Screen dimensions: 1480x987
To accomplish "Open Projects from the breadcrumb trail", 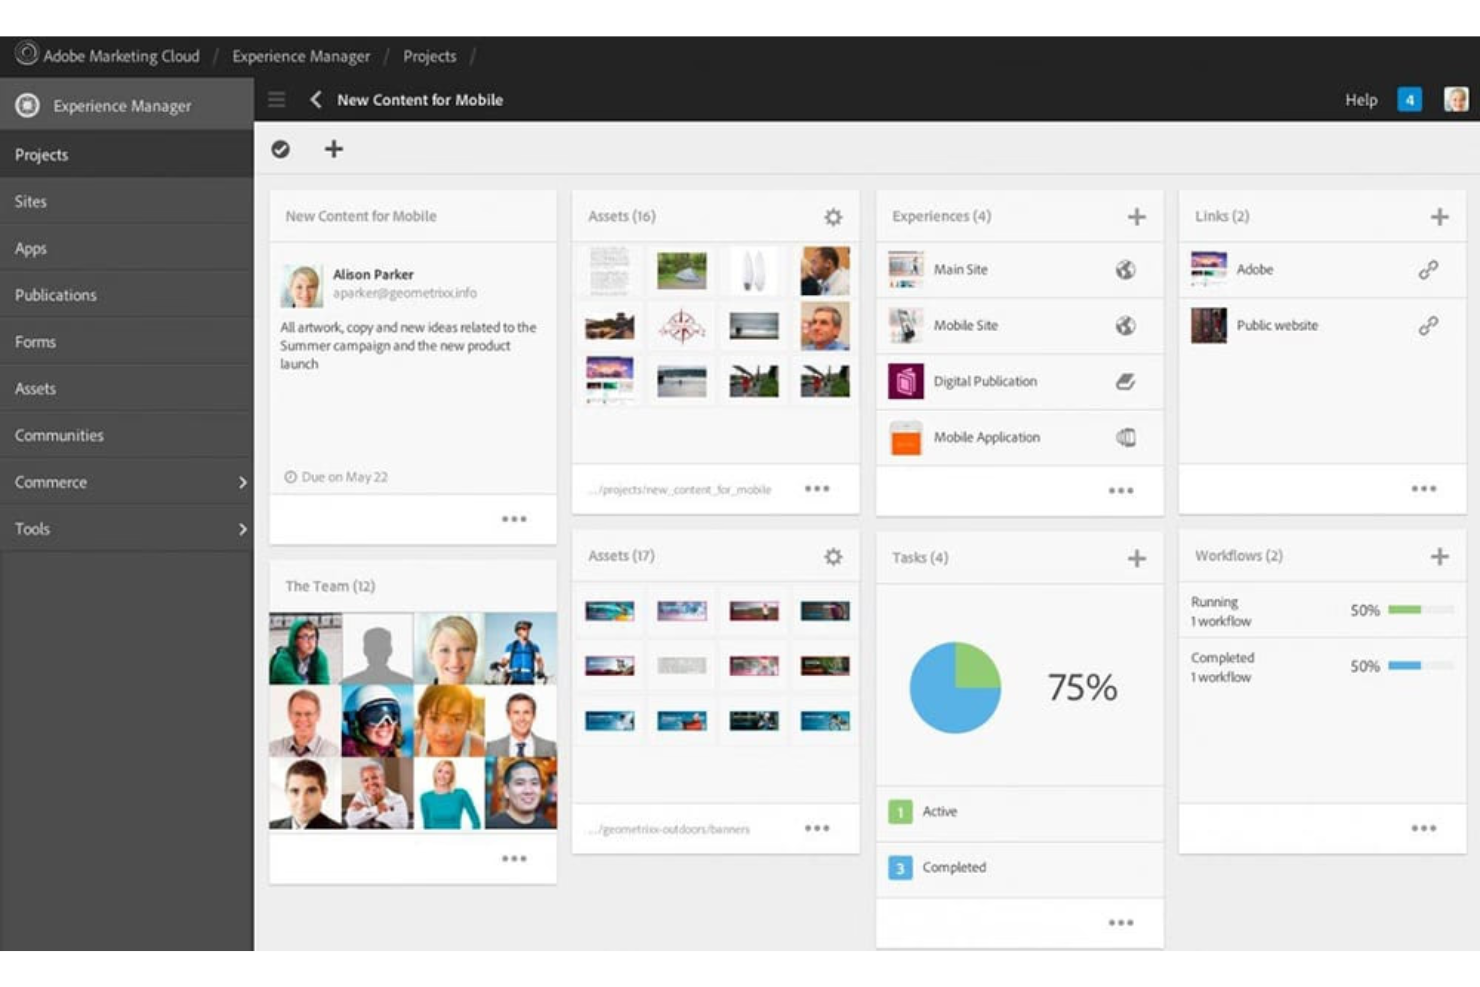I will (430, 56).
